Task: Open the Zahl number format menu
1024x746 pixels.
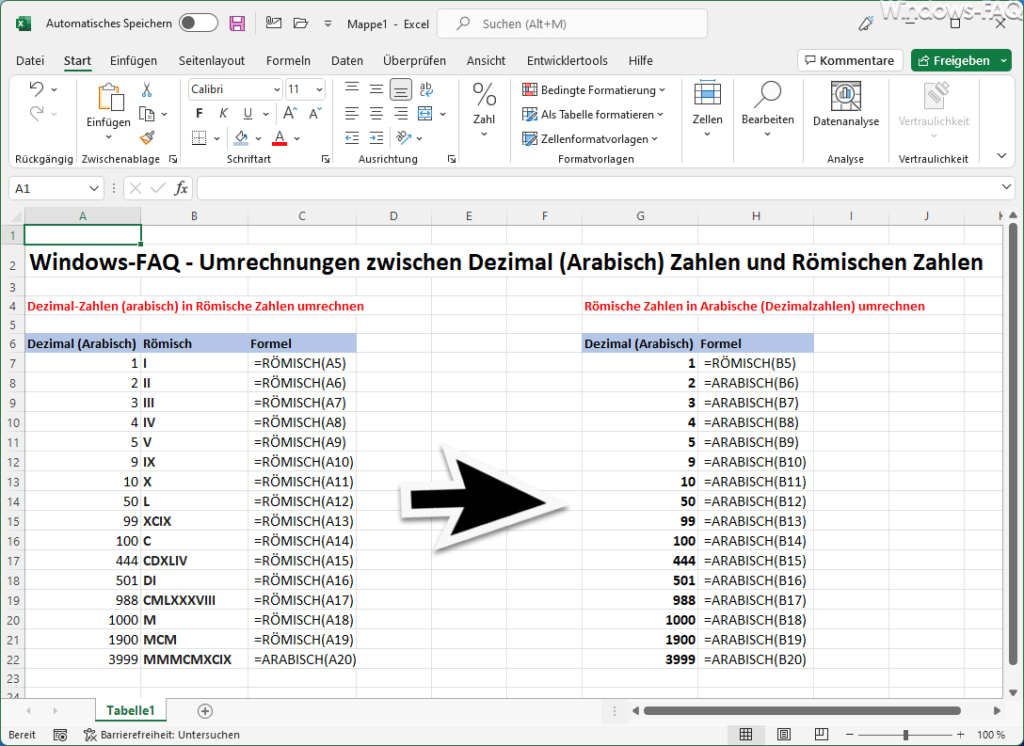Action: pos(484,109)
